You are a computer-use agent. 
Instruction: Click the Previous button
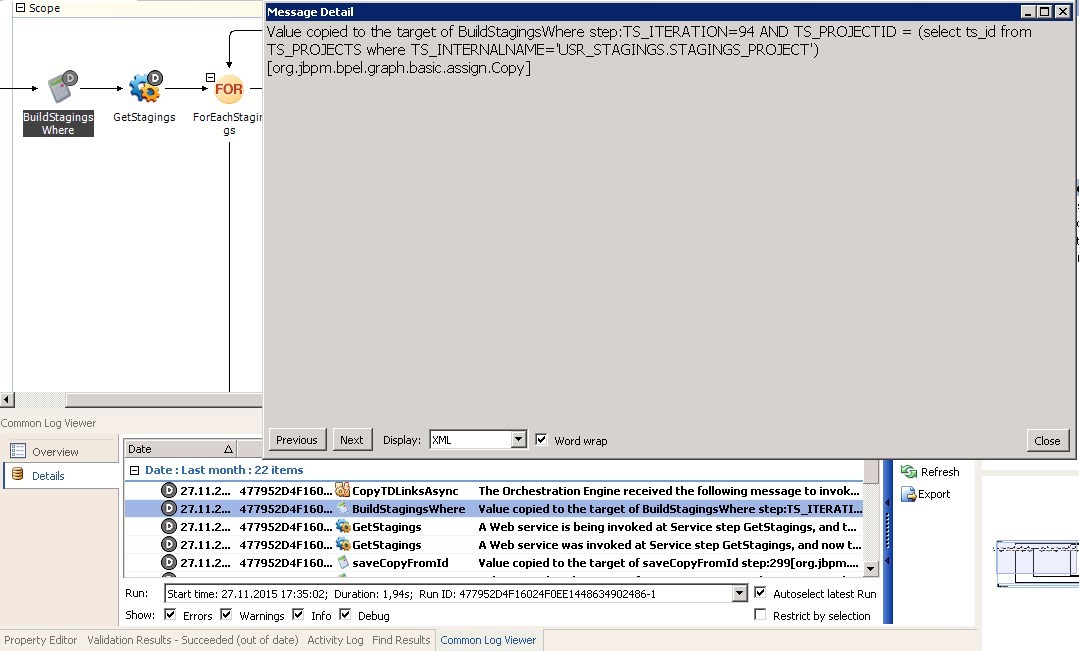click(x=297, y=440)
